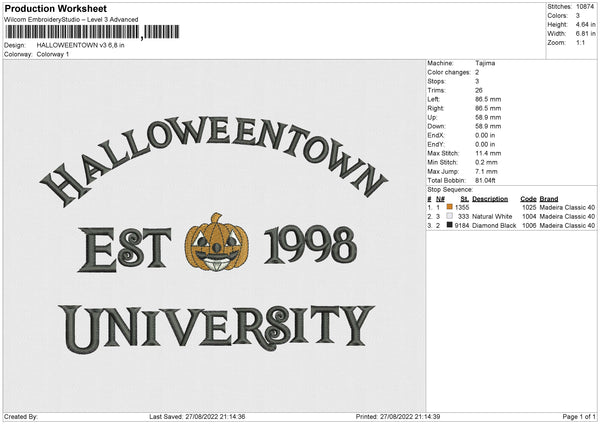
Task: Click the 'Brand' column header
Action: coord(549,199)
